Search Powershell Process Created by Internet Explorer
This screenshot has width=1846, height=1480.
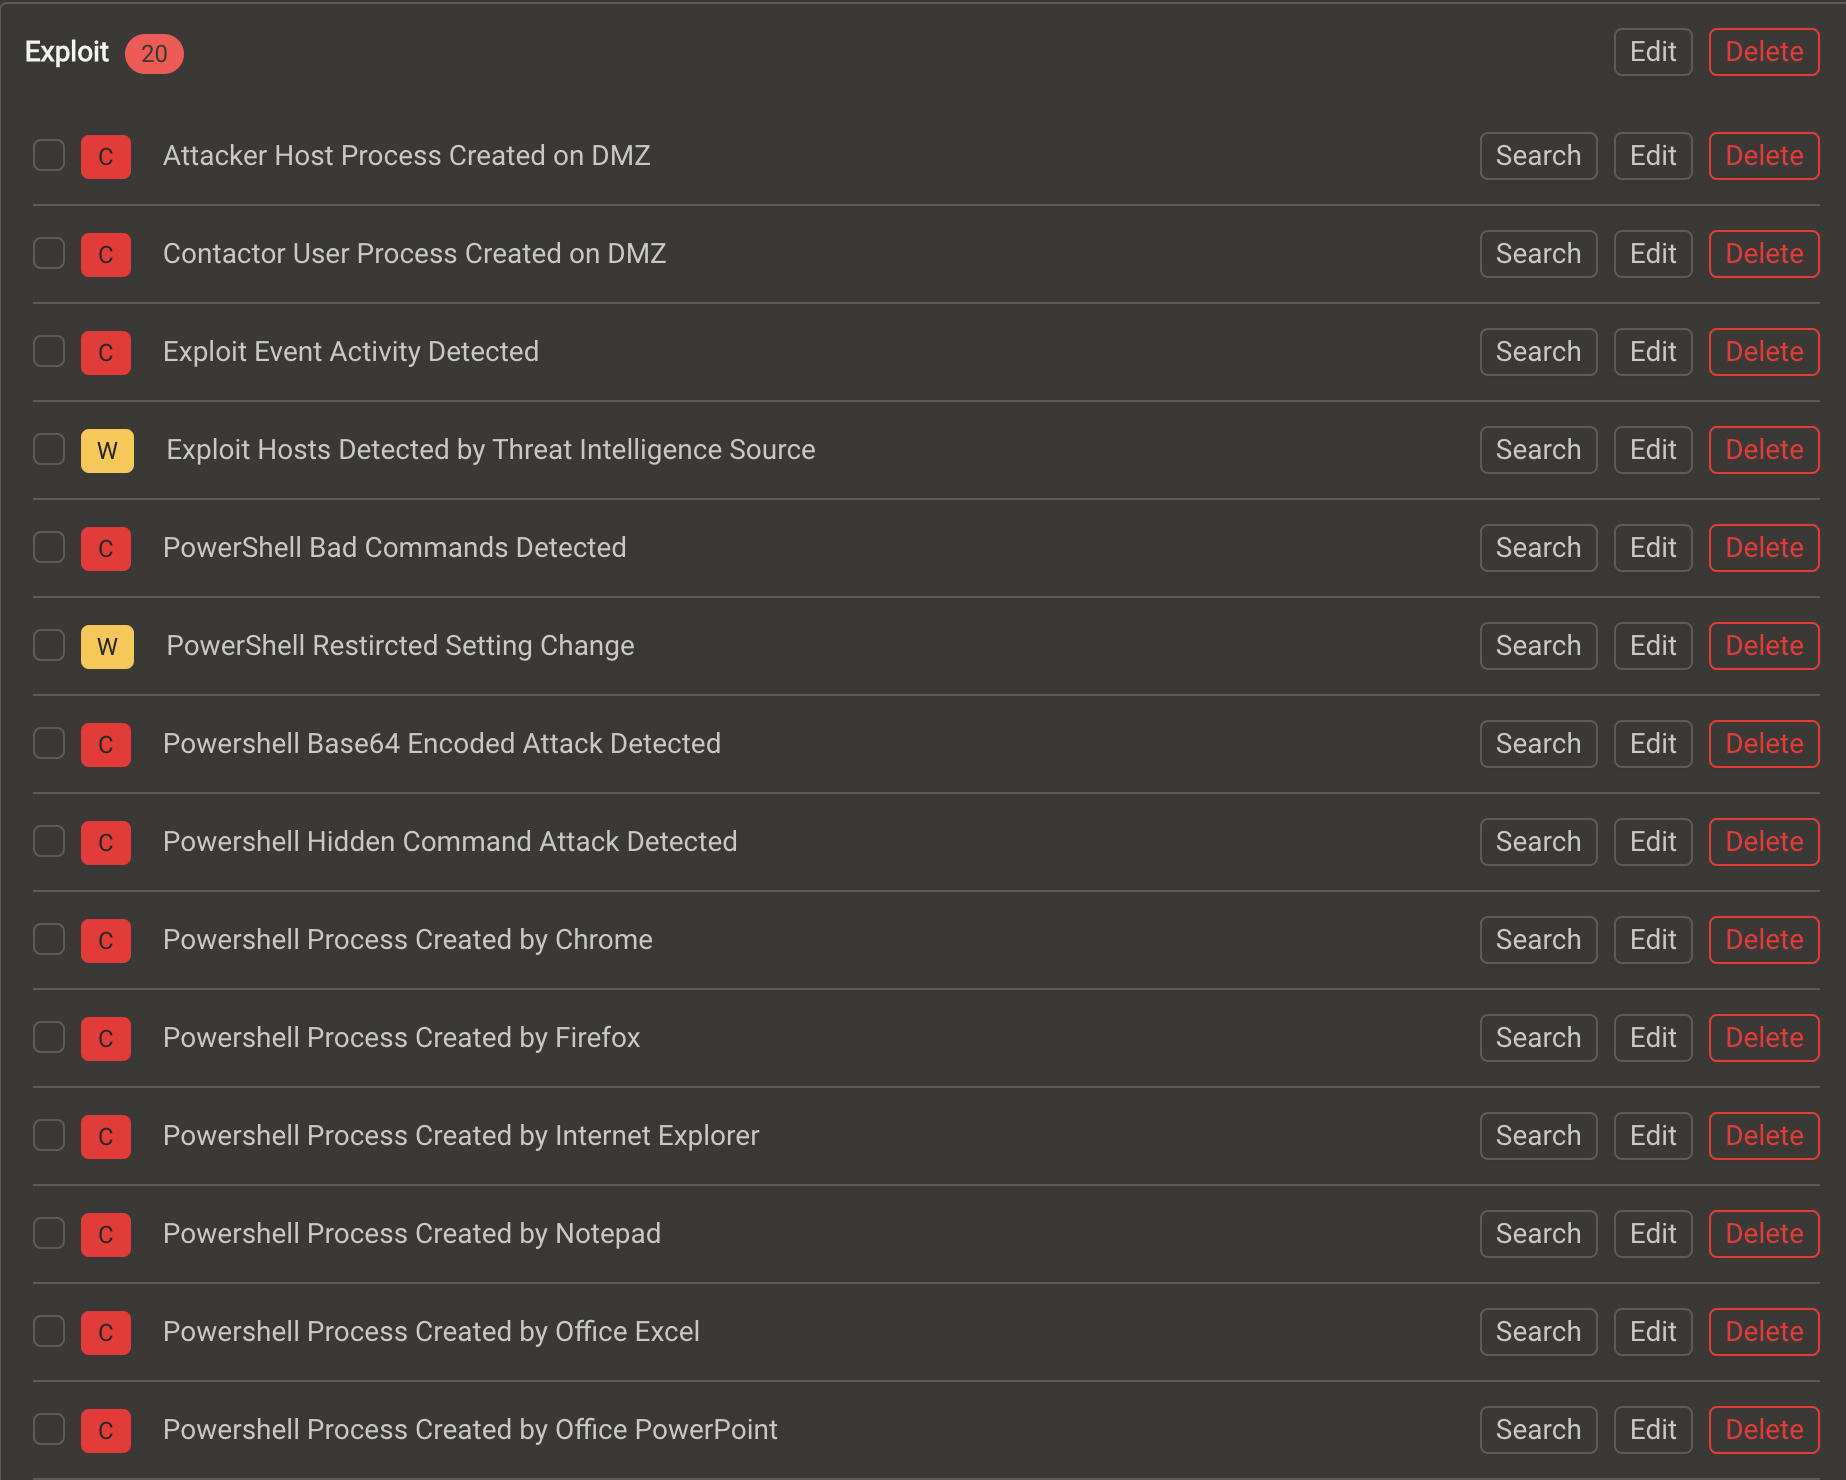[x=1538, y=1136]
